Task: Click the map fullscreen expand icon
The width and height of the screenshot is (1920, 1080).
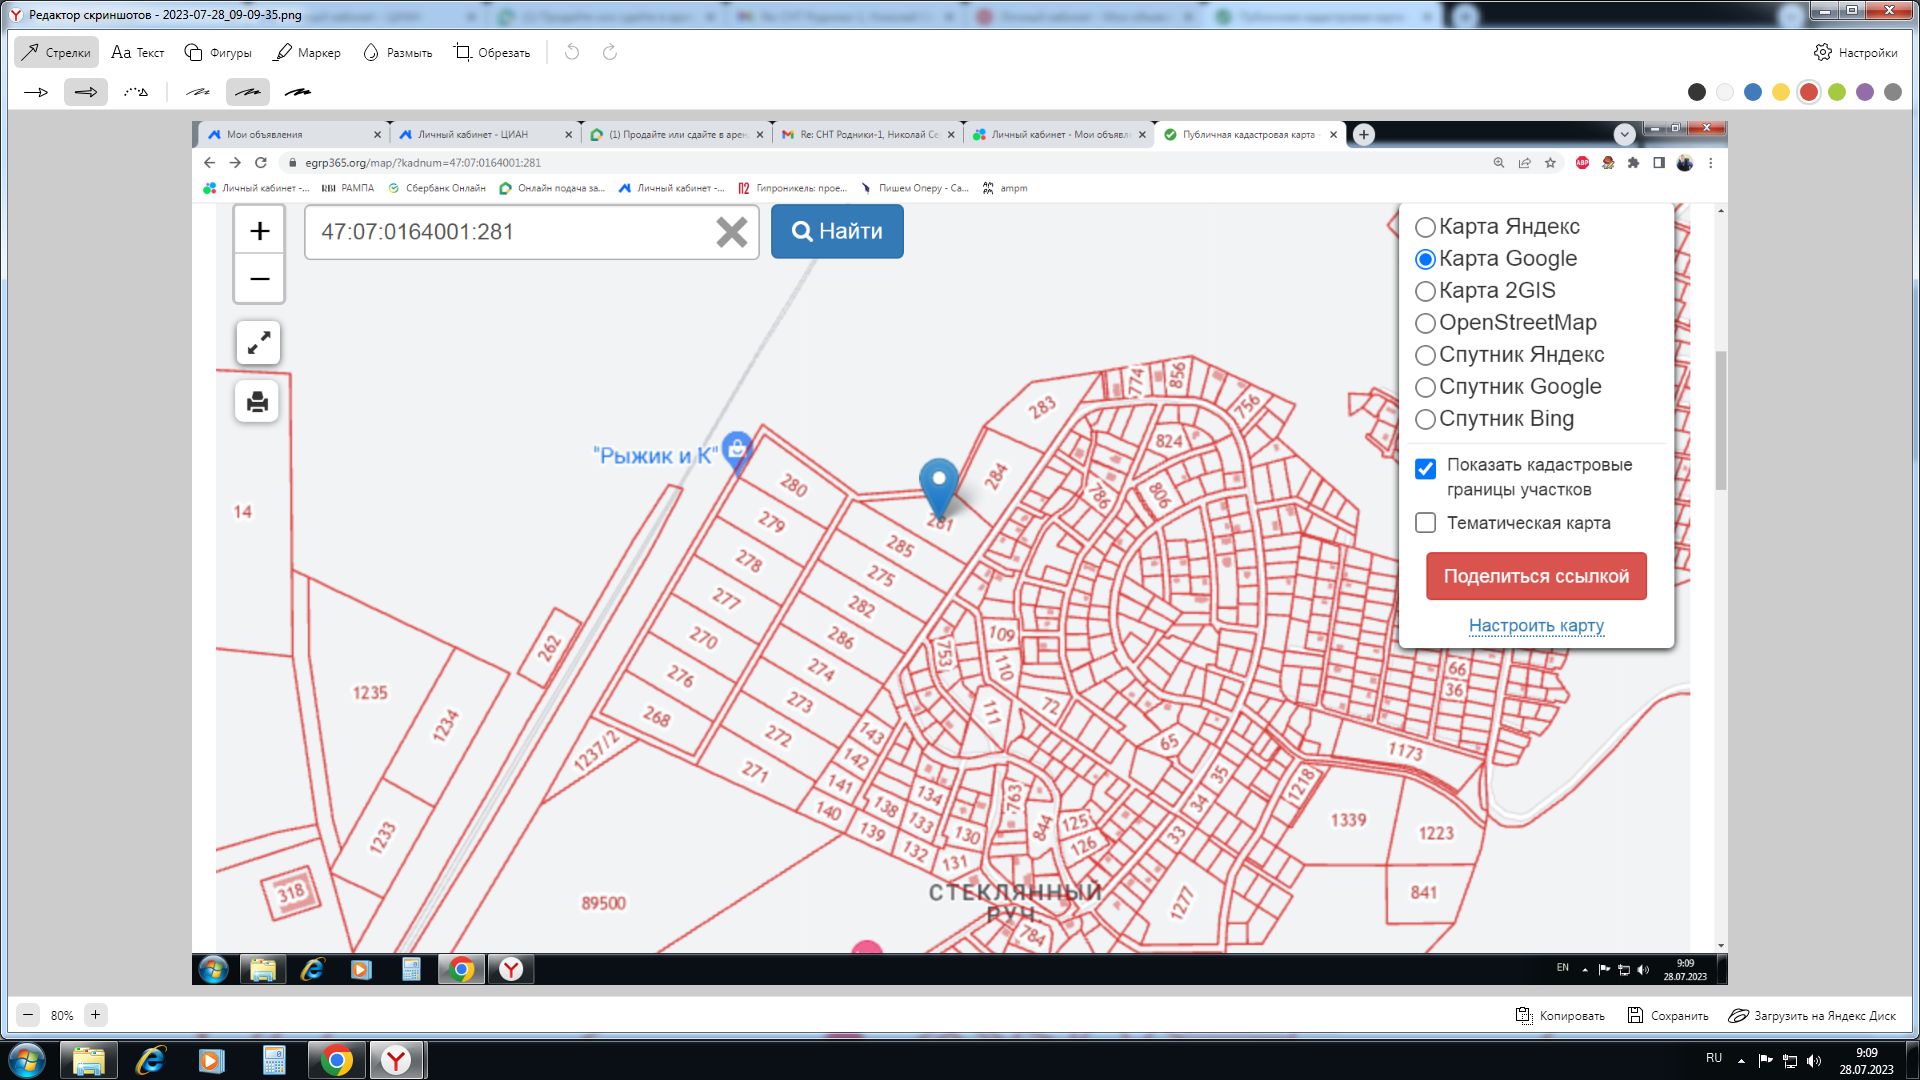Action: (x=258, y=343)
